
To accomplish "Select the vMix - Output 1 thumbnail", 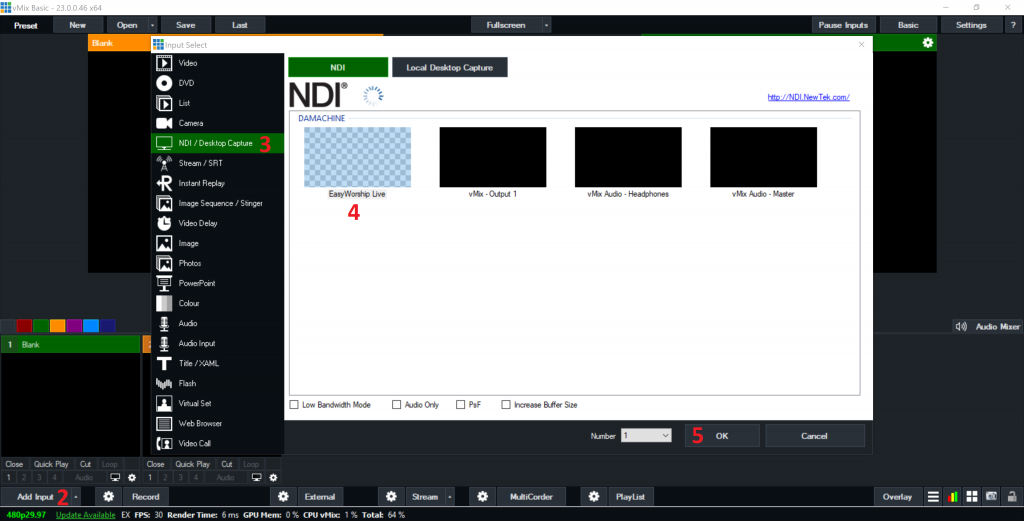I will pos(493,157).
